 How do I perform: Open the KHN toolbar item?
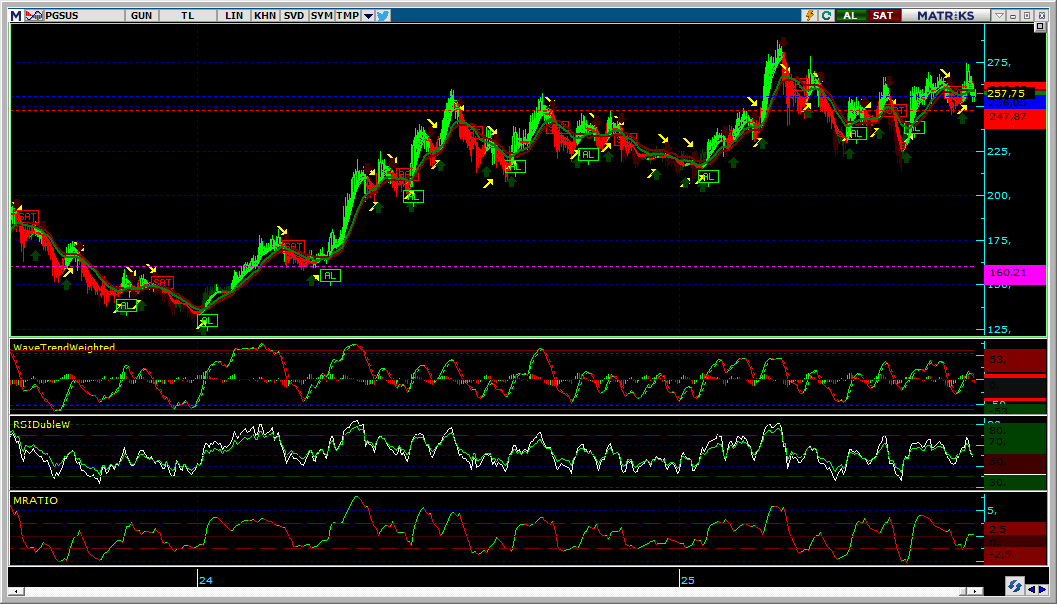click(265, 16)
